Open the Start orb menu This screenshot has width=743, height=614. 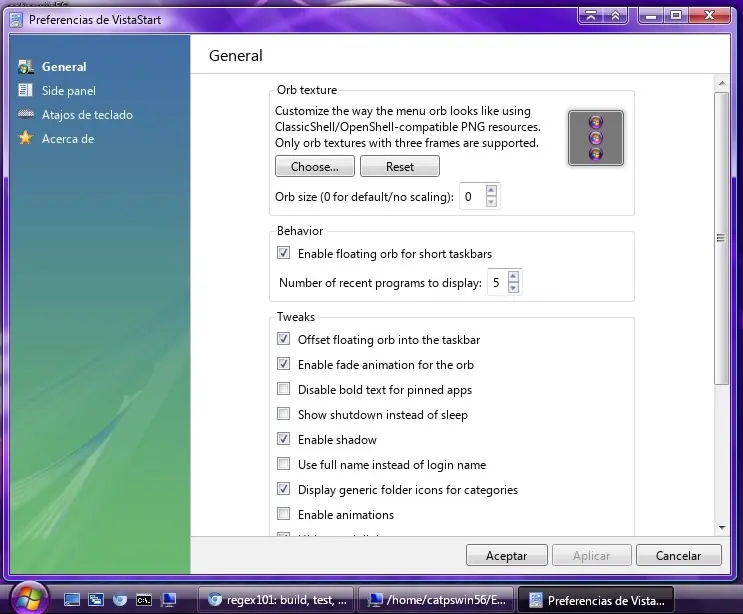tap(29, 598)
